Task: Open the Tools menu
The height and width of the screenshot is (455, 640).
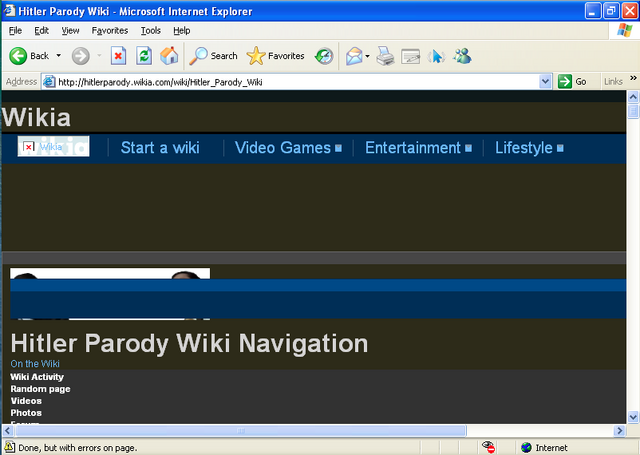Action: click(x=151, y=31)
